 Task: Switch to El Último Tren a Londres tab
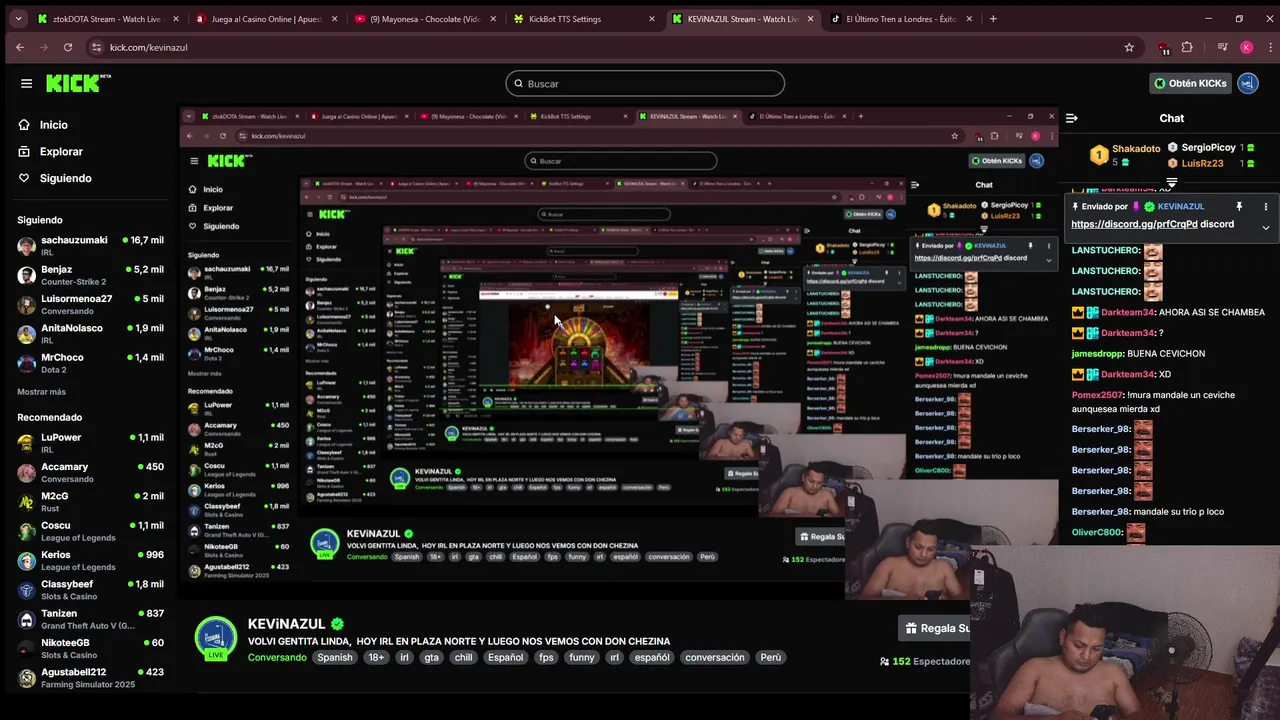point(901,19)
